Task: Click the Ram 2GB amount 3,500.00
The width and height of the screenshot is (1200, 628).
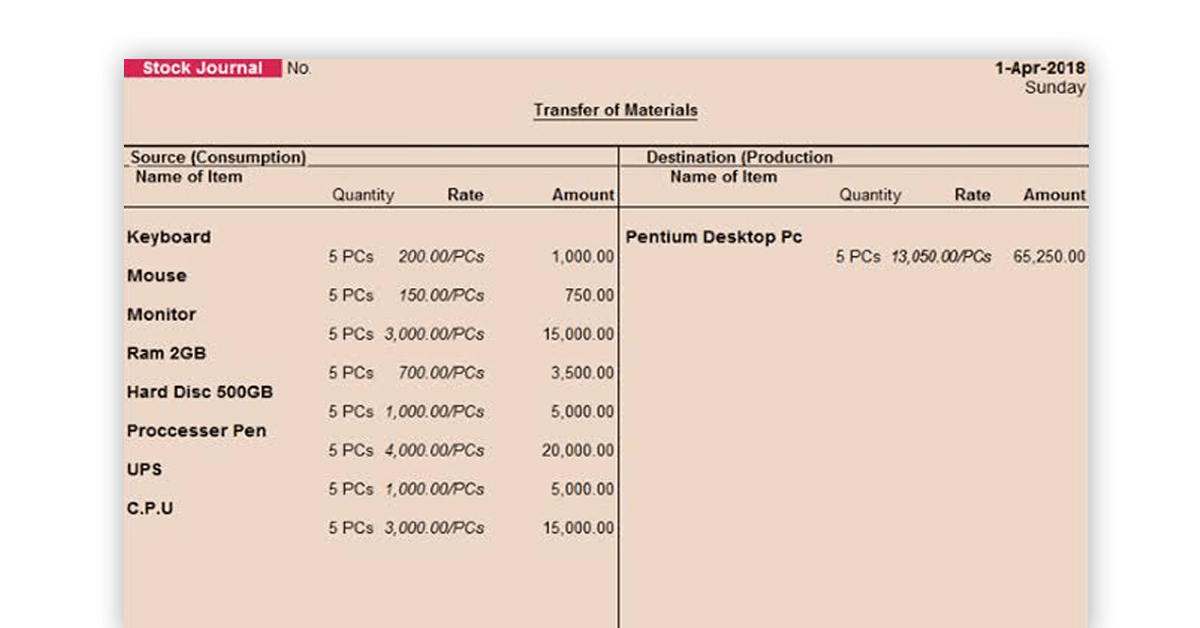Action: coord(582,373)
